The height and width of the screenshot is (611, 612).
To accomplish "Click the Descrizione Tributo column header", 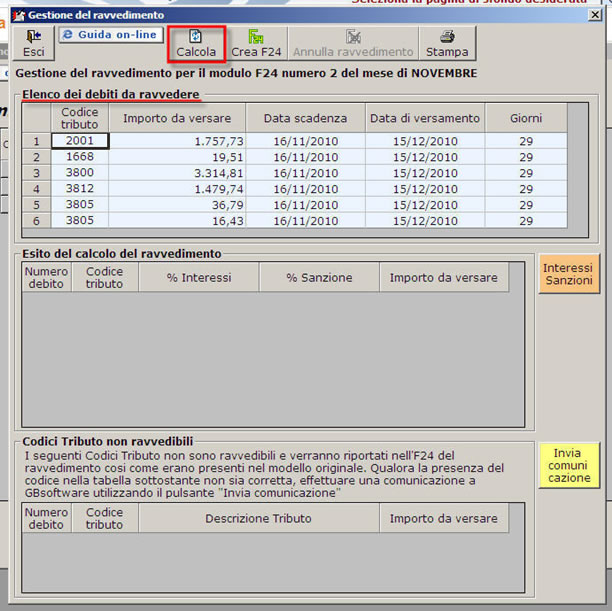I will [x=258, y=518].
